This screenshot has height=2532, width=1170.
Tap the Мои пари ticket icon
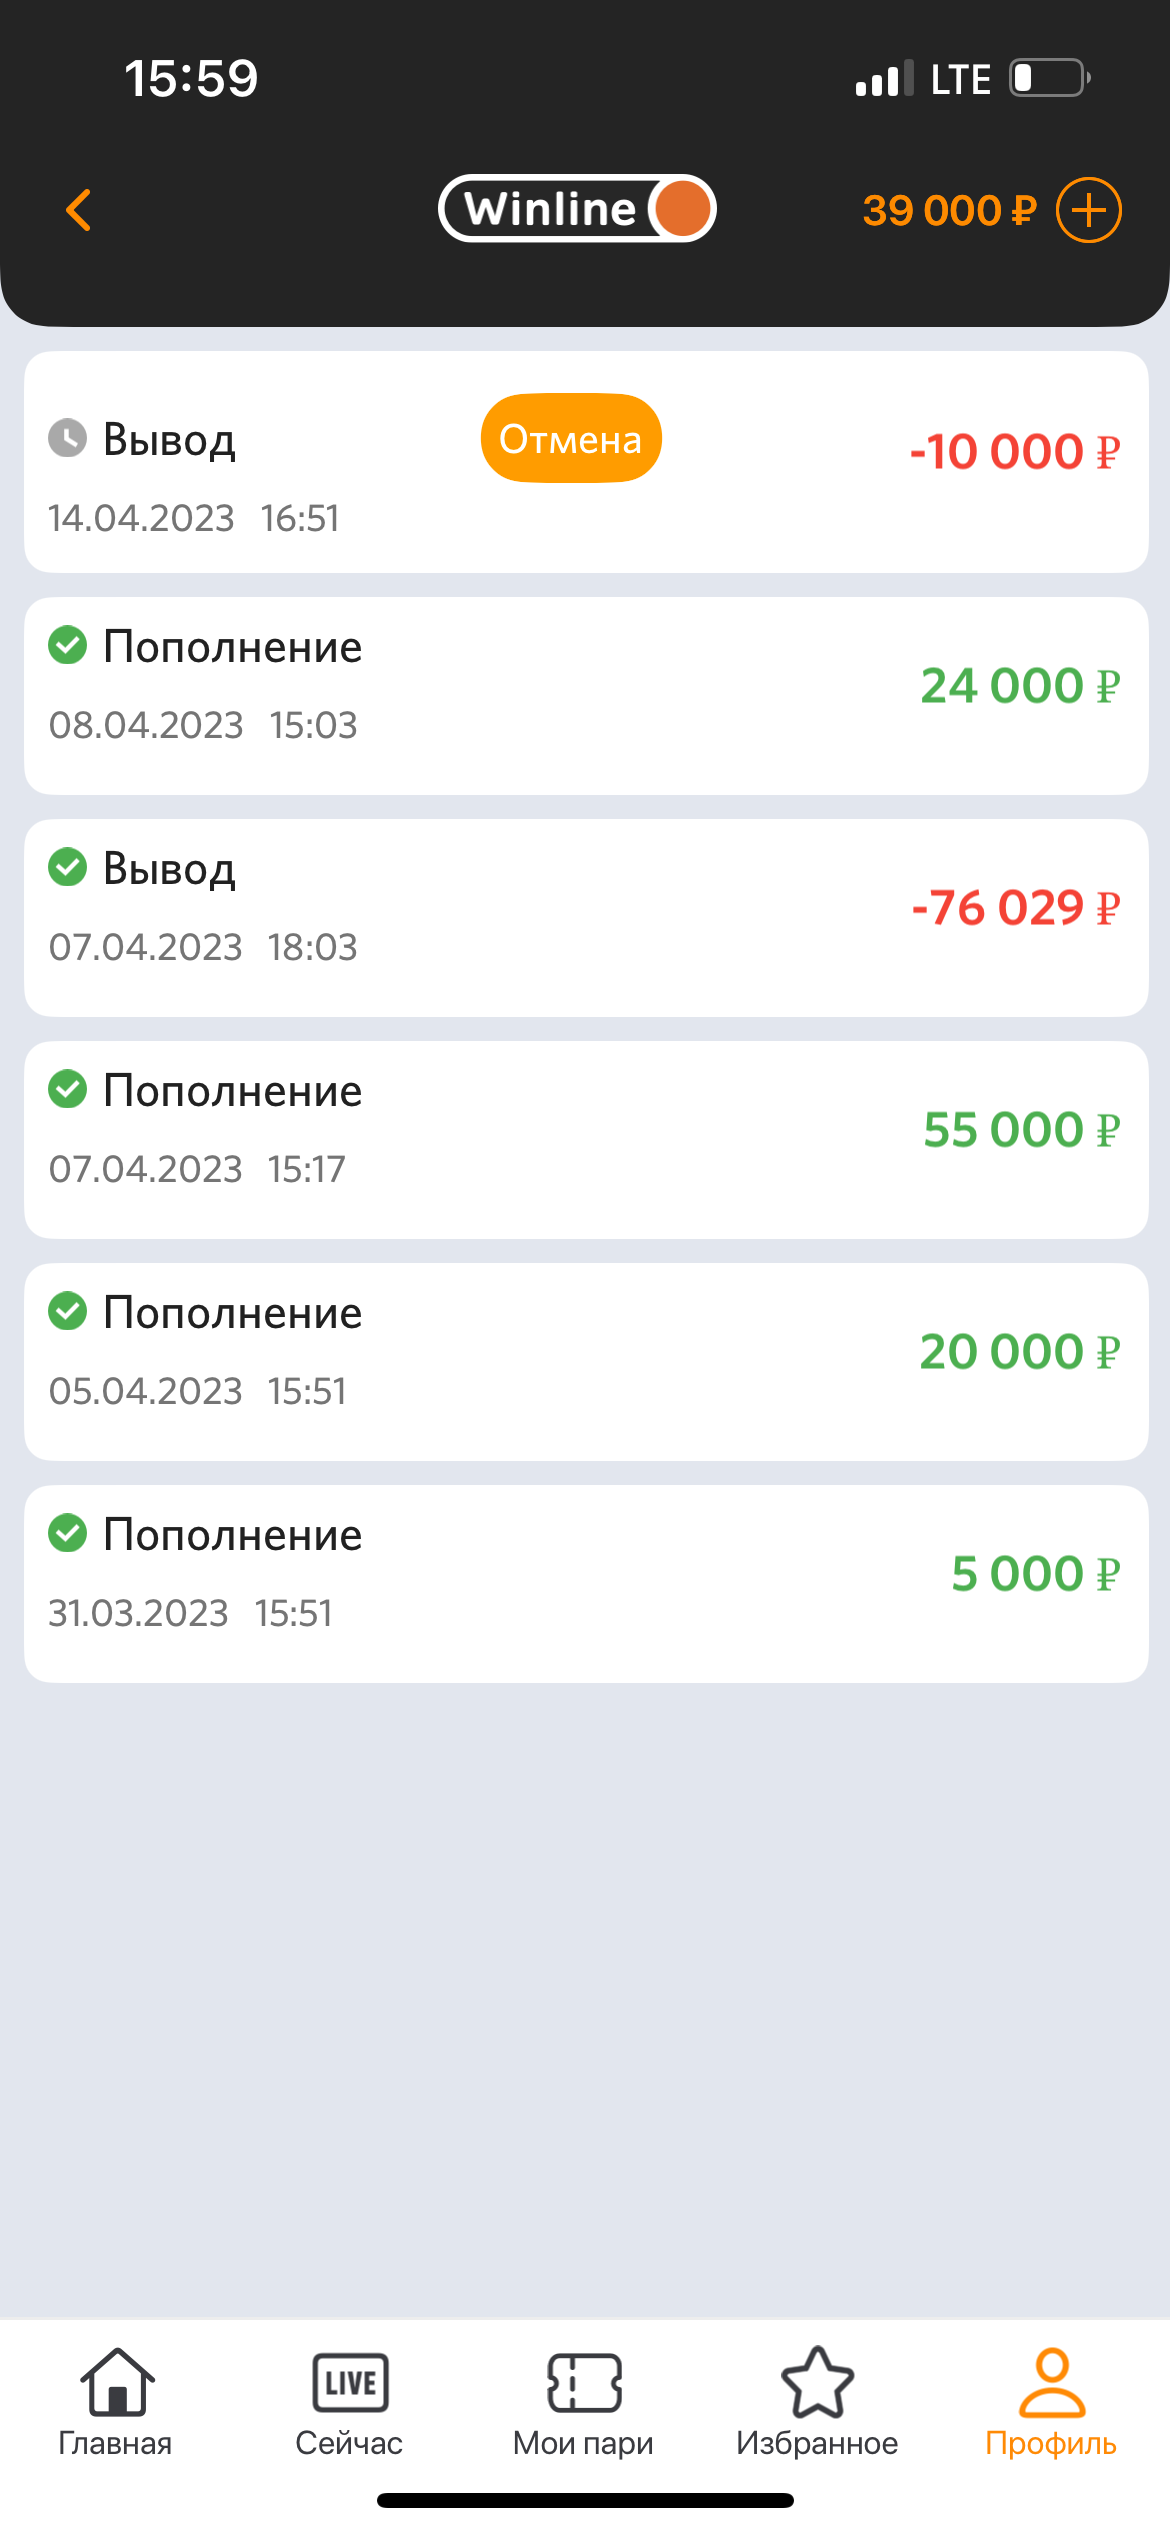coord(584,2383)
